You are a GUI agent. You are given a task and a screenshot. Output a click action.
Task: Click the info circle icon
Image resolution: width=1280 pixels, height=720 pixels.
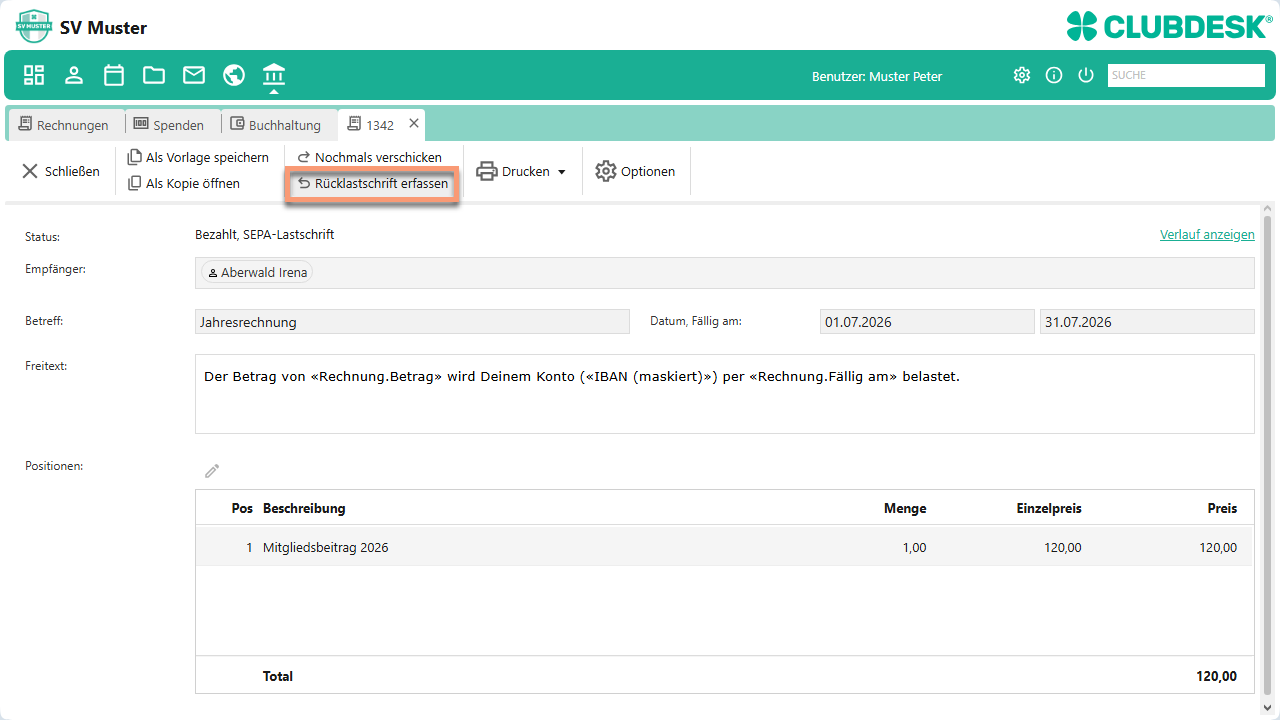(x=1054, y=75)
